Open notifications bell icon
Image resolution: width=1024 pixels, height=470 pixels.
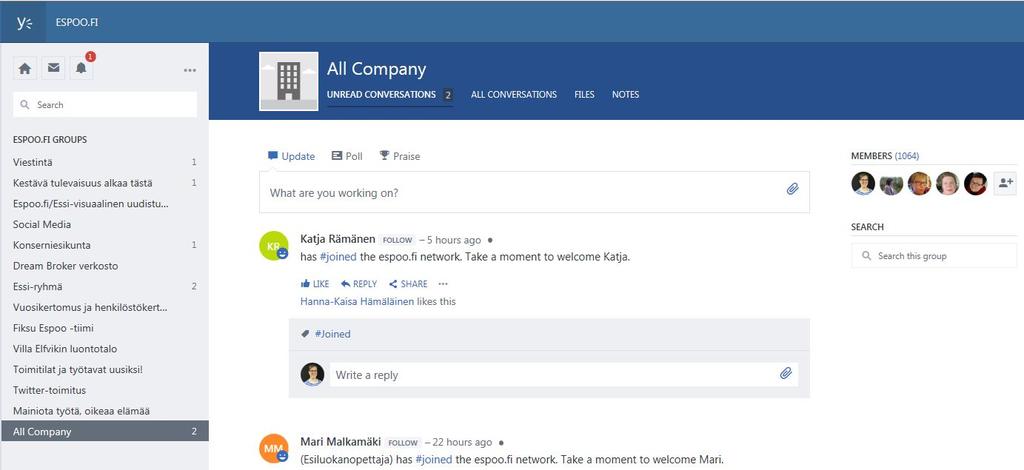click(81, 69)
